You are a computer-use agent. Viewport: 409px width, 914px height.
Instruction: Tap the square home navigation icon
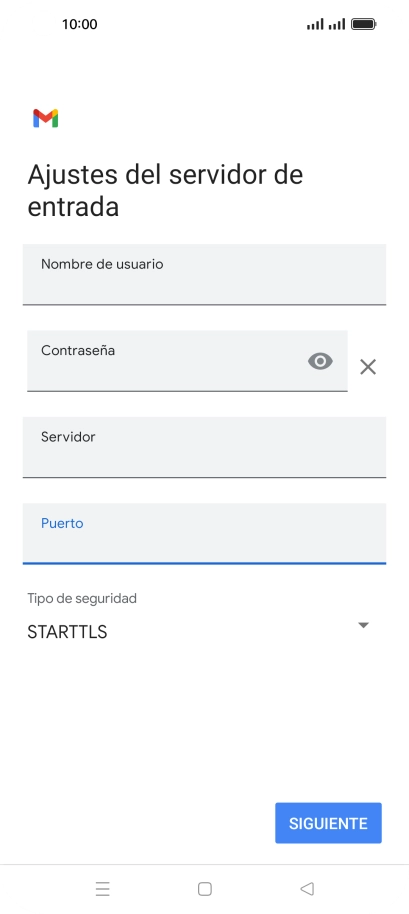point(204,889)
